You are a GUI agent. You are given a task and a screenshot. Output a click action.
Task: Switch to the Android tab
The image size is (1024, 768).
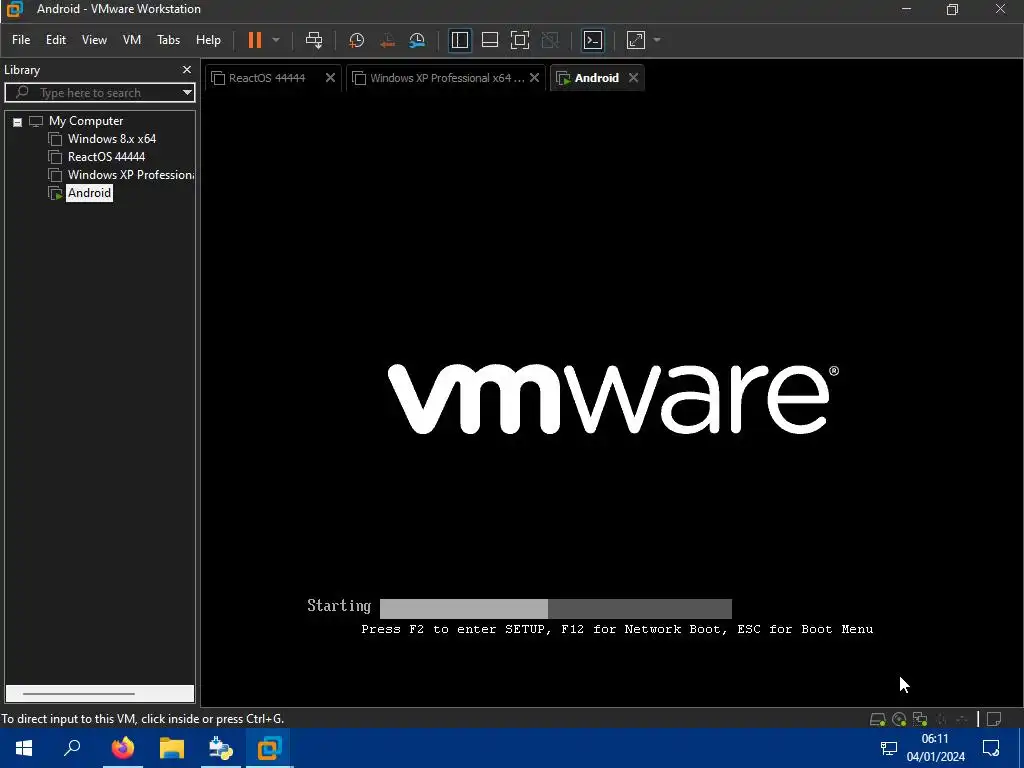point(596,78)
